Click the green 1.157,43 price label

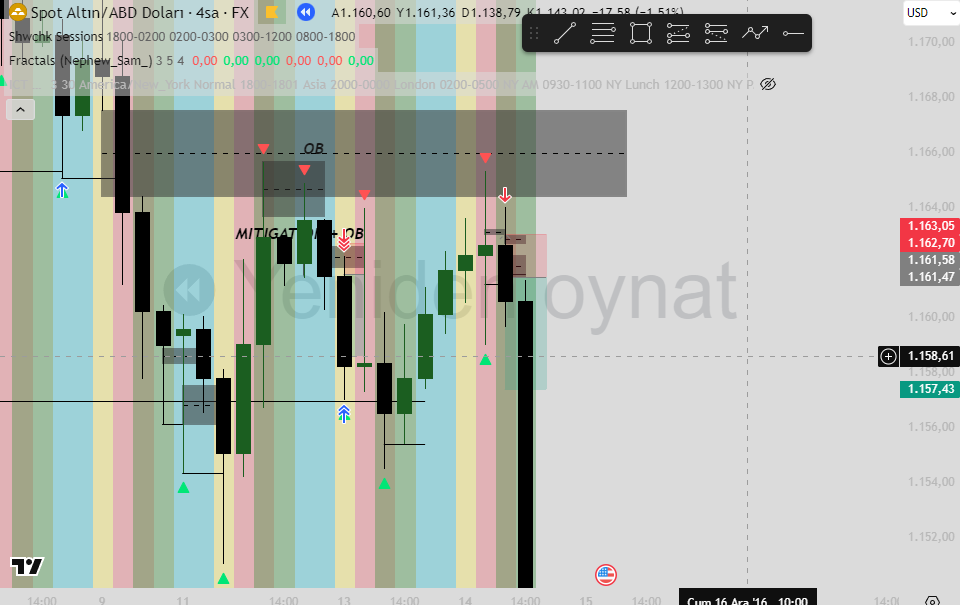click(930, 389)
